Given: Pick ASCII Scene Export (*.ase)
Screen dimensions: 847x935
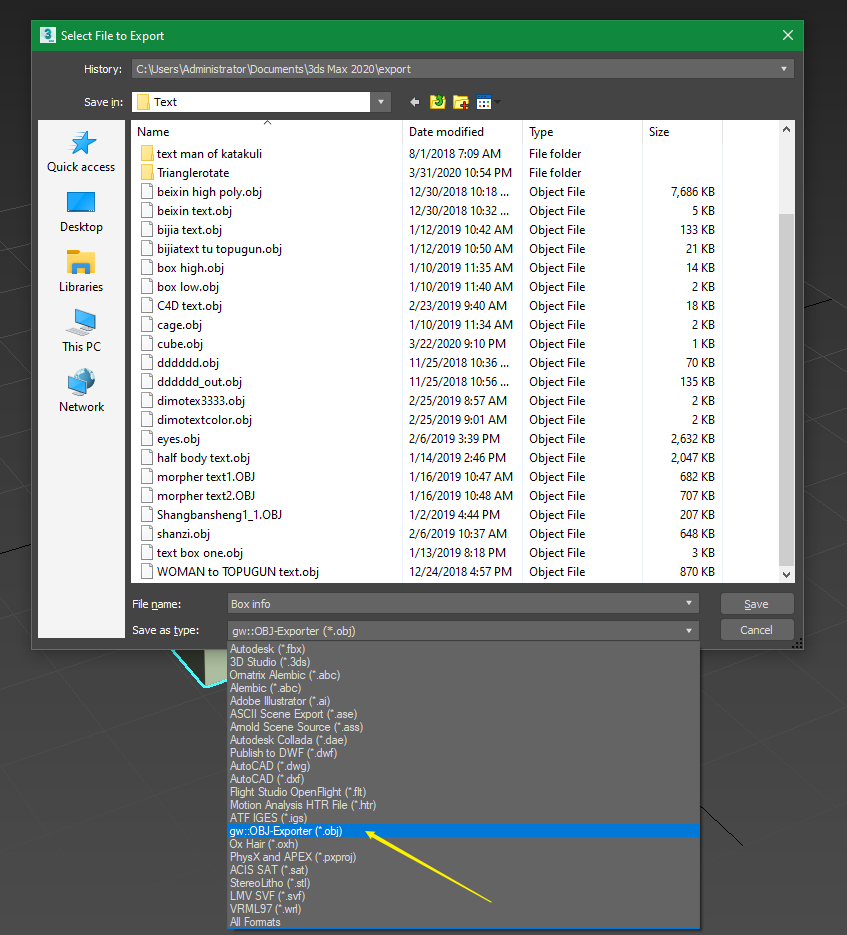Looking at the screenshot, I should (x=293, y=714).
